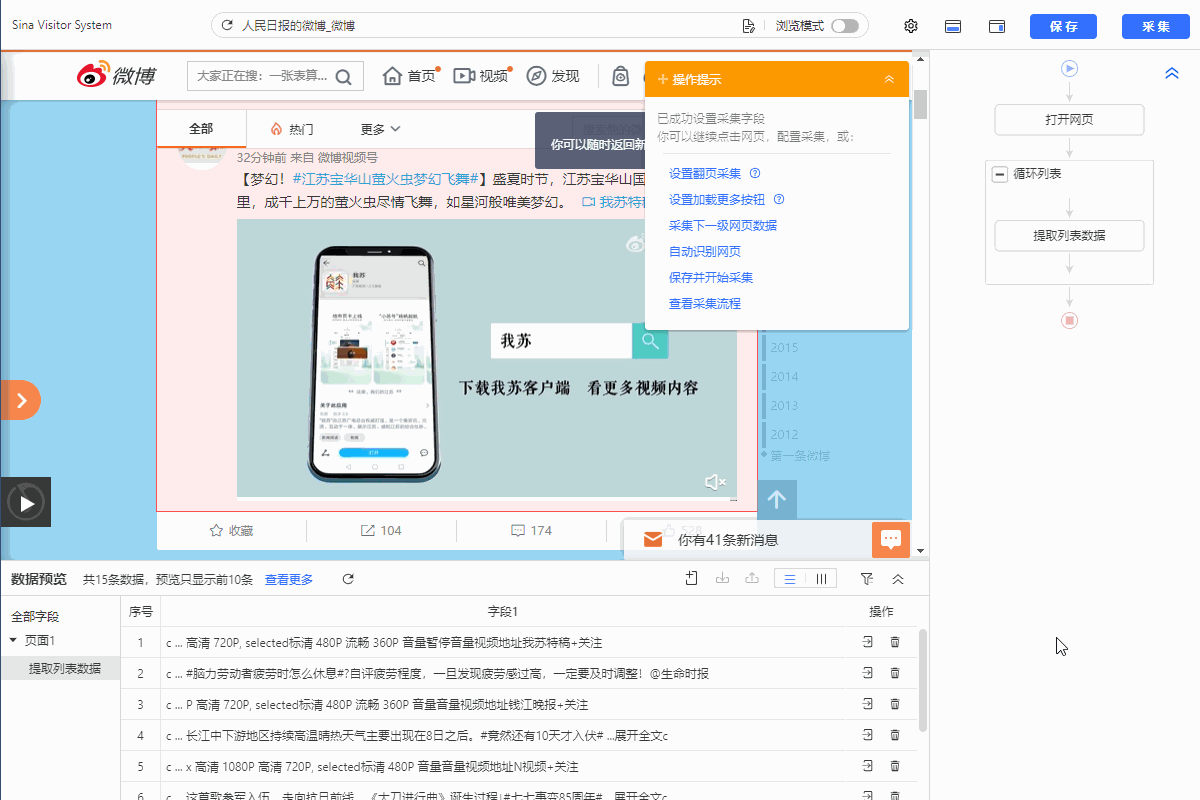Click the search magnifier inside the video
This screenshot has height=800, width=1200.
point(650,341)
